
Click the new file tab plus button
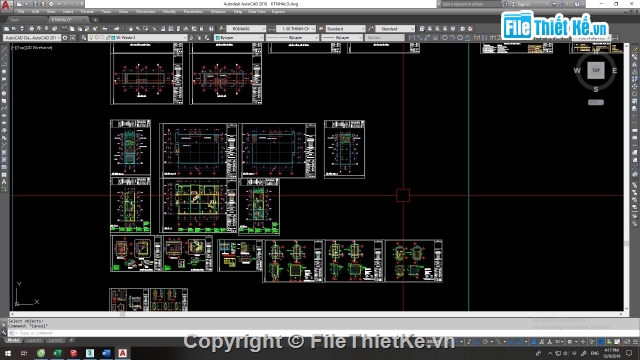pyautogui.click(x=96, y=20)
